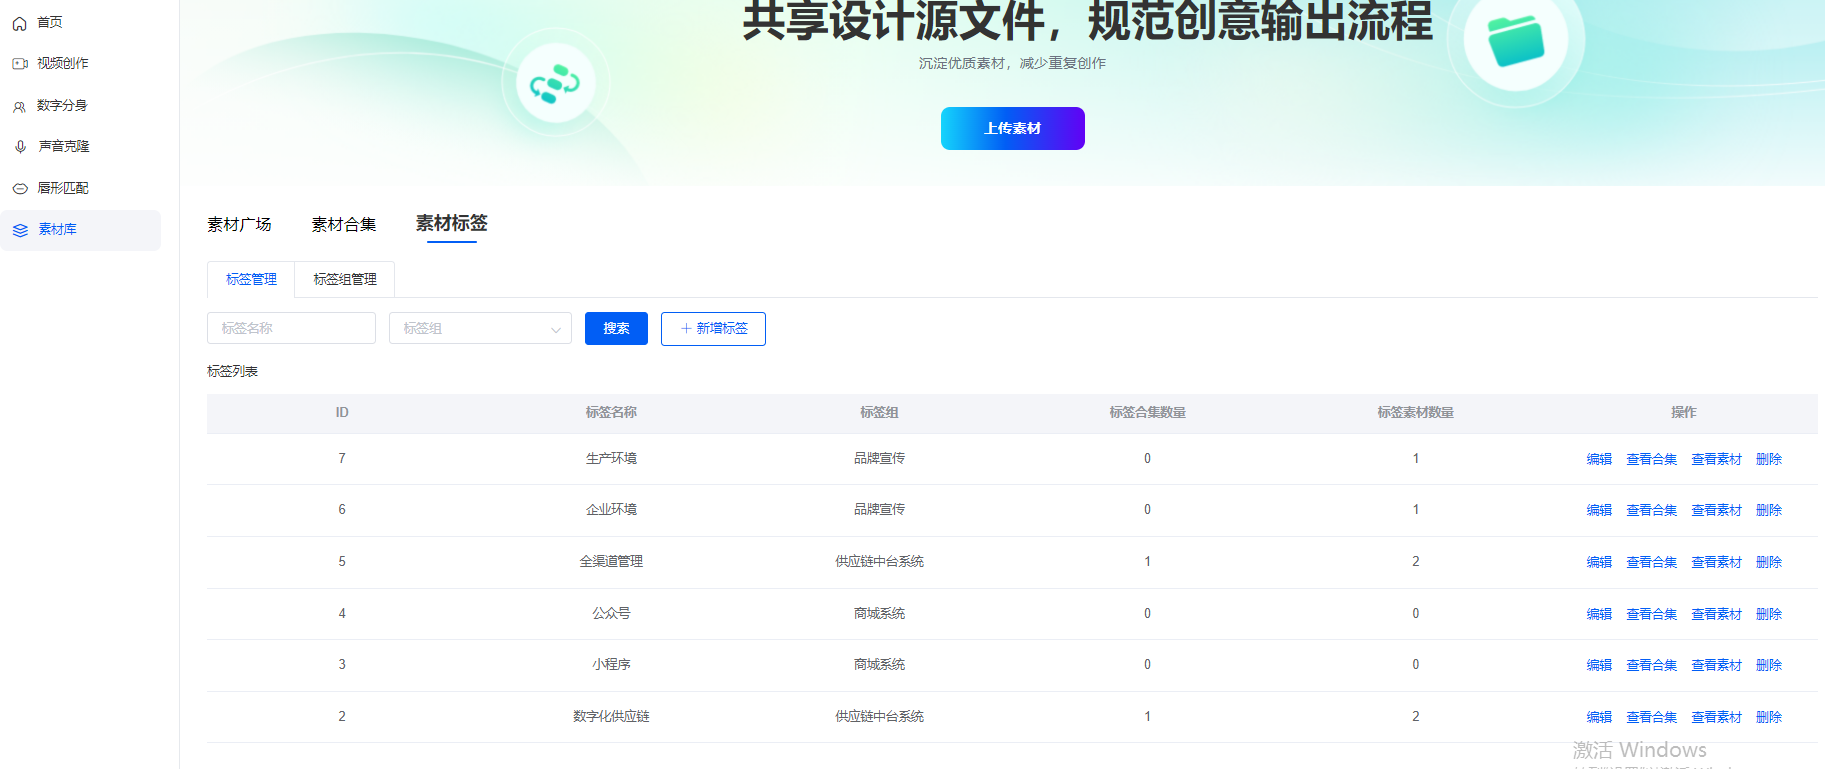Open the 素材合集 tab
The width and height of the screenshot is (1825, 769).
pos(343,225)
